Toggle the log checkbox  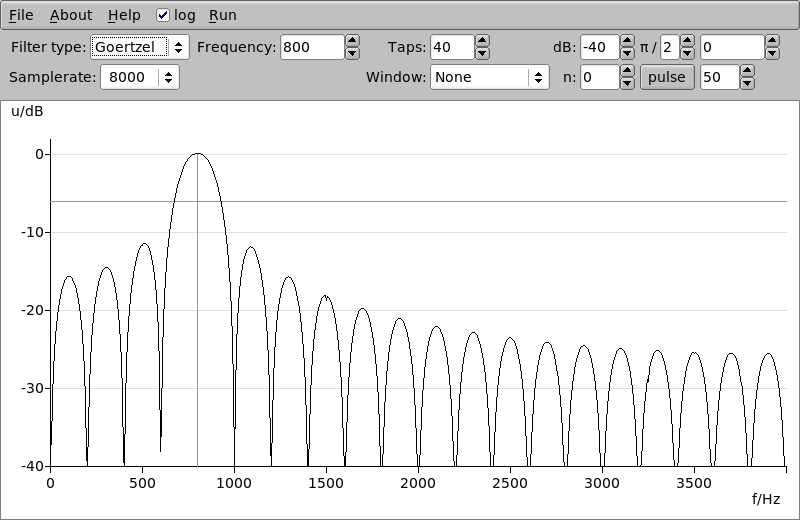(163, 15)
